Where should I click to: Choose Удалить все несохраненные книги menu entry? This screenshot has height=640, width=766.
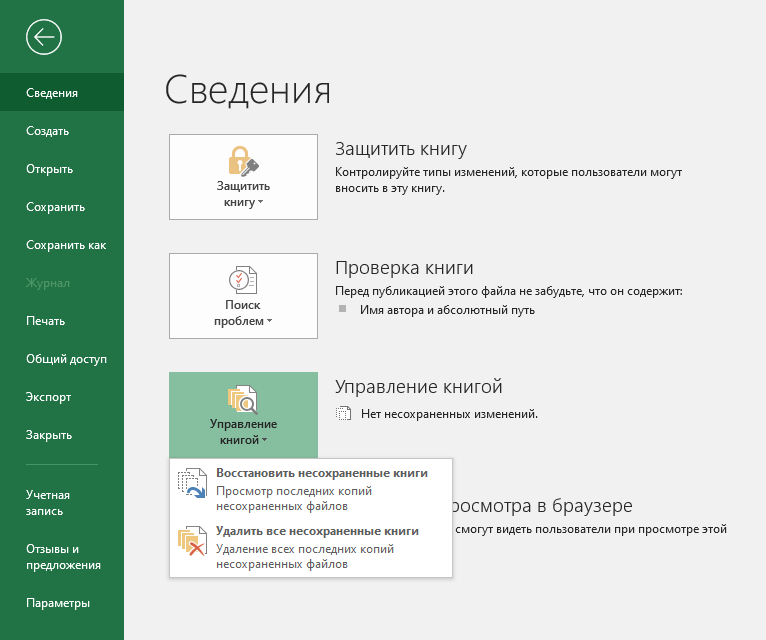311,547
